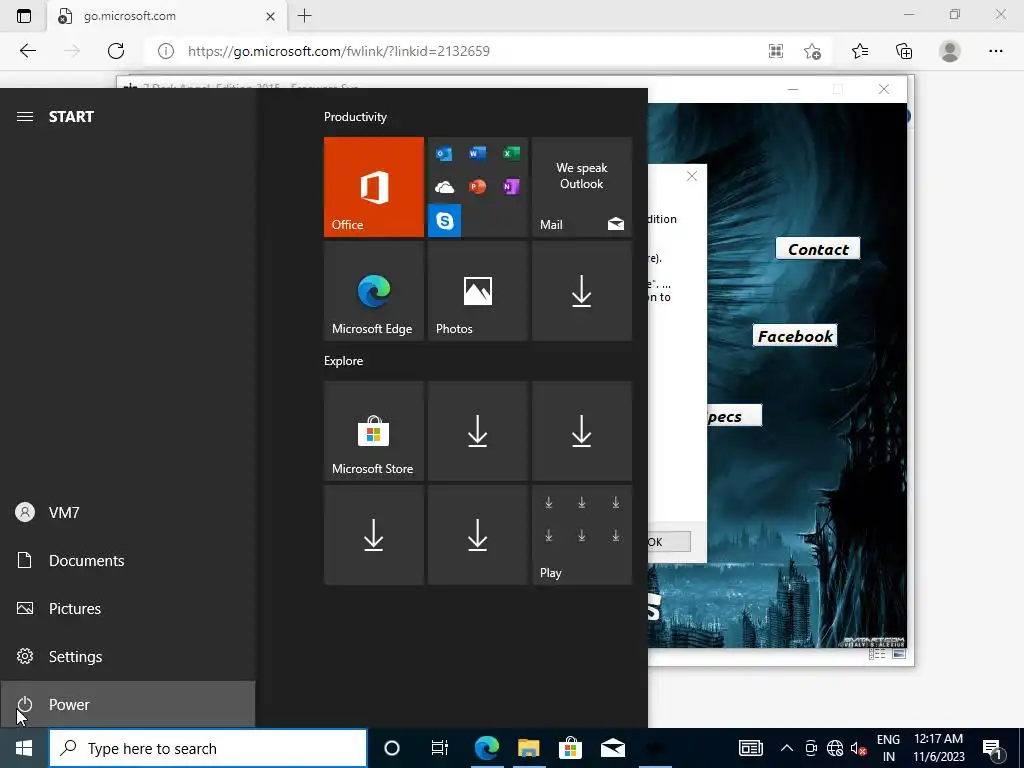Open Pictures from Start sidebar
The height and width of the screenshot is (768, 1024).
[127, 609]
